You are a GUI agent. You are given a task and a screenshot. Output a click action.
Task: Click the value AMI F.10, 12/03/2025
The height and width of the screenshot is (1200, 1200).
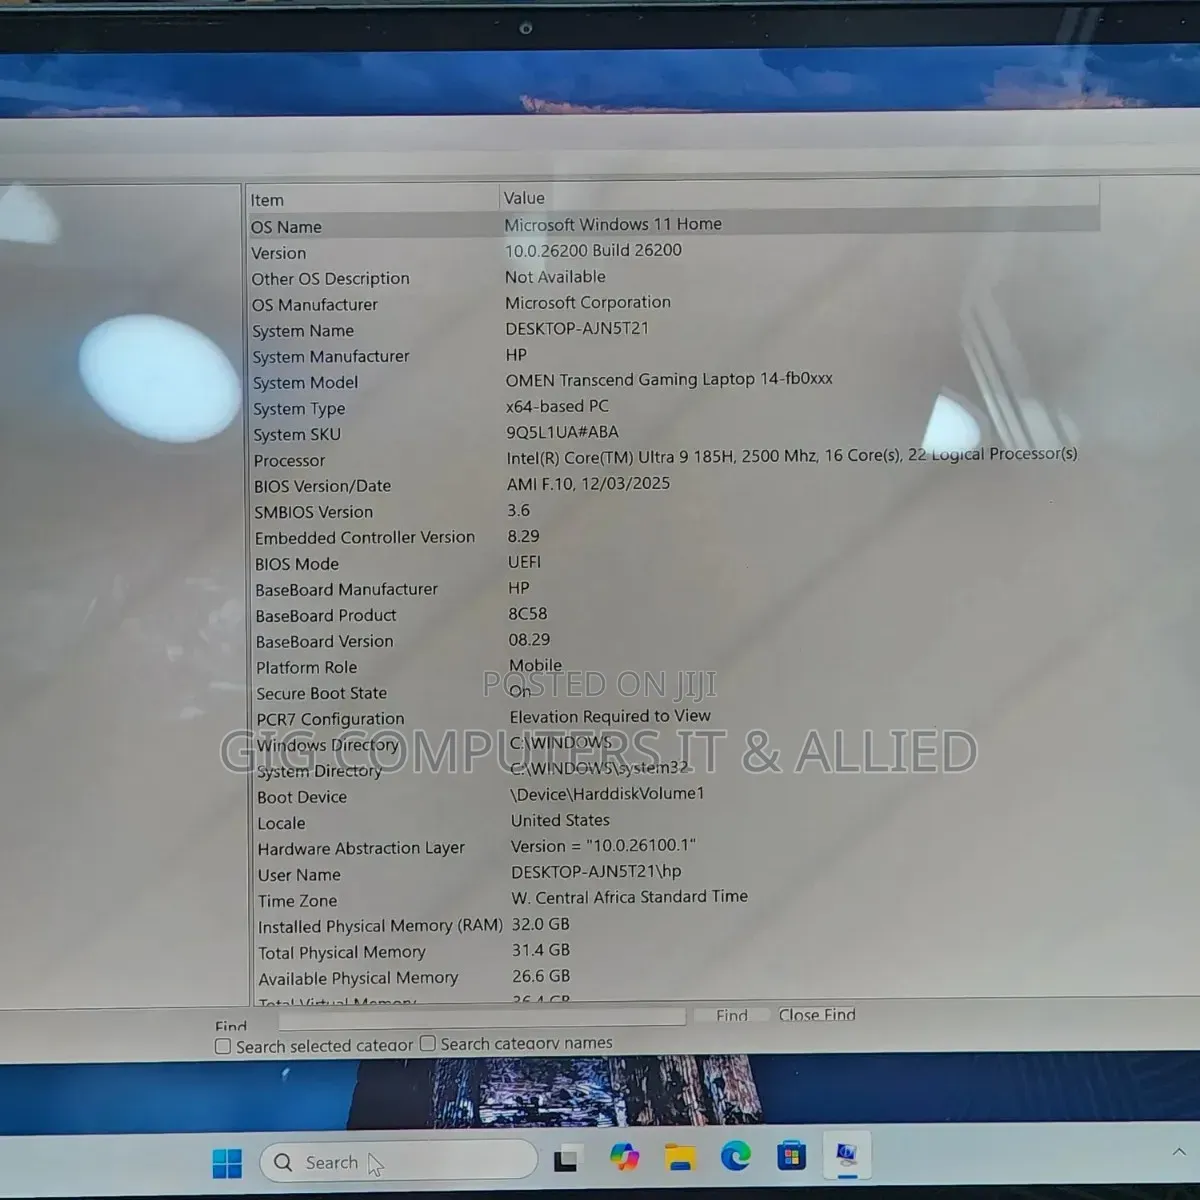(588, 484)
